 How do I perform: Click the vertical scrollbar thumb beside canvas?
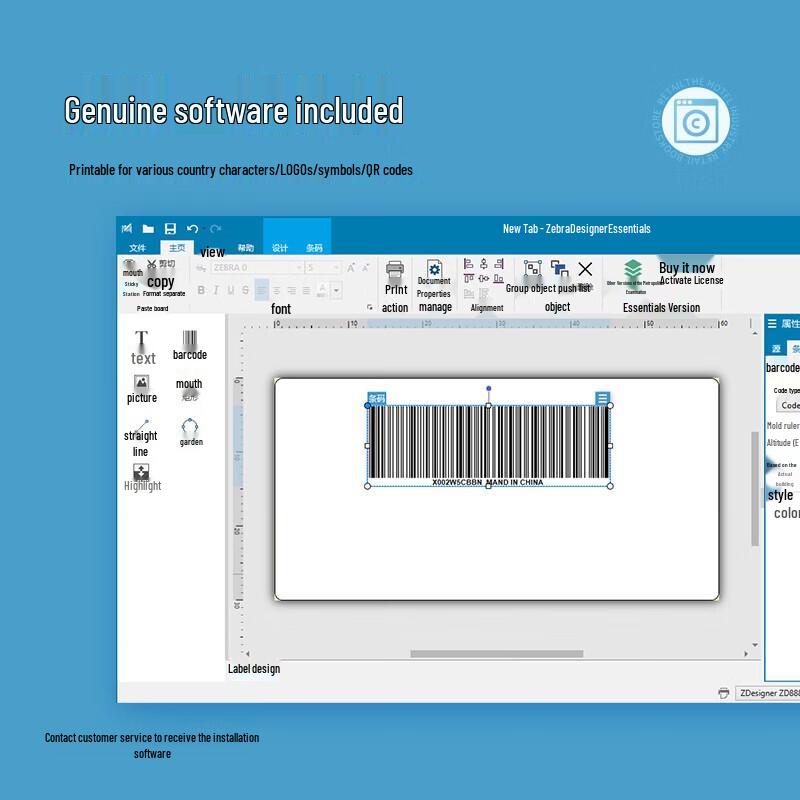pos(755,489)
